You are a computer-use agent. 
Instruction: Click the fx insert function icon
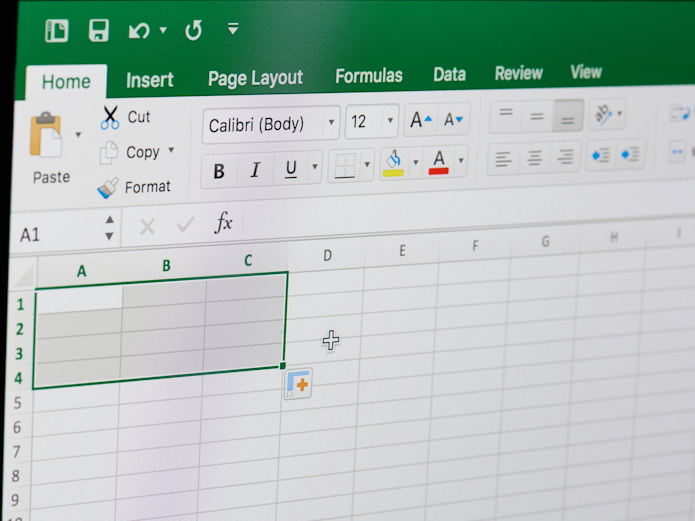click(x=224, y=224)
